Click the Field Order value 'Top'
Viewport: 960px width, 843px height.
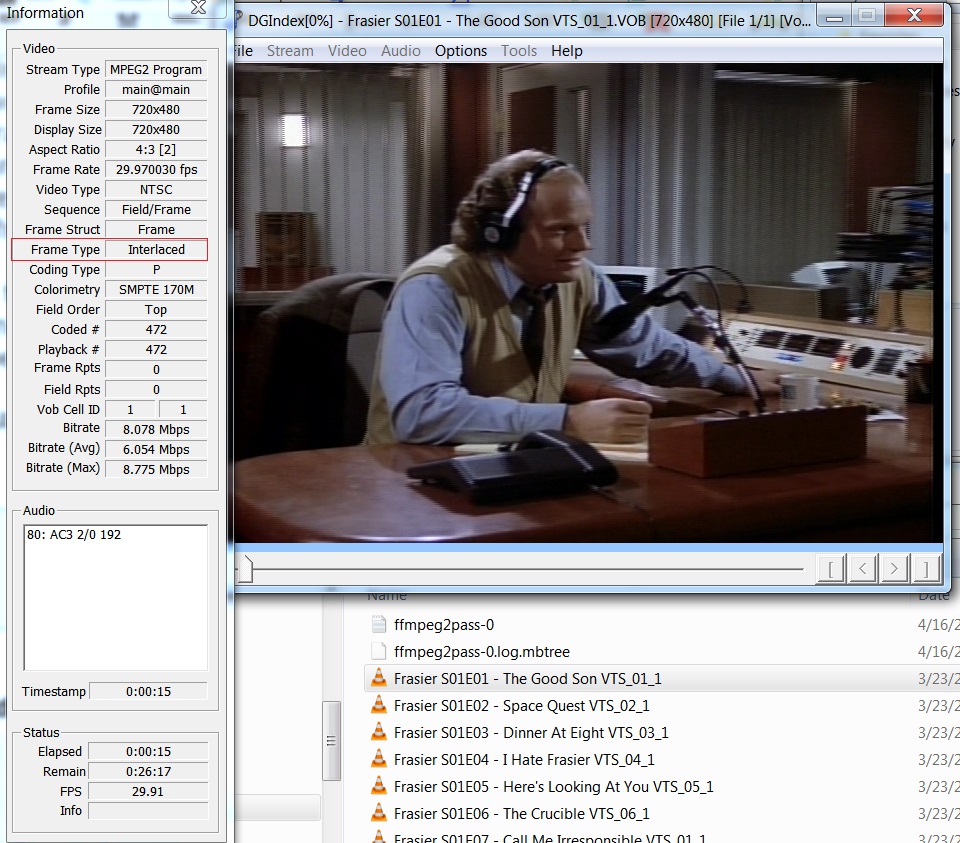pyautogui.click(x=156, y=310)
